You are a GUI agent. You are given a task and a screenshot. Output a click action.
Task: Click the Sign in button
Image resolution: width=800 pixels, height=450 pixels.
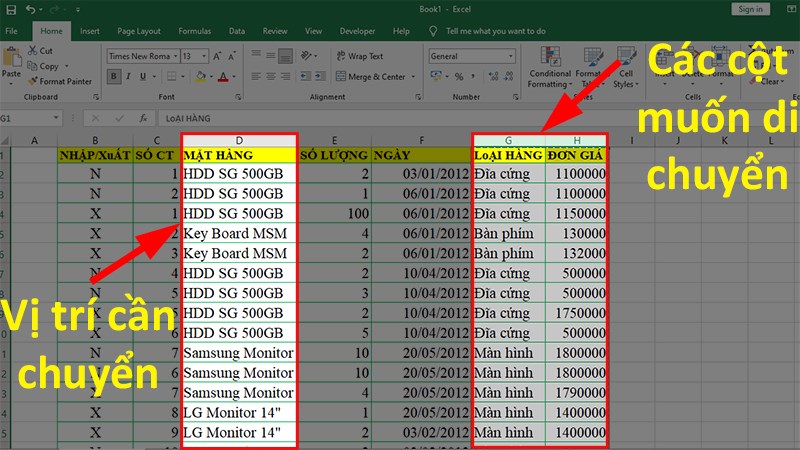click(x=751, y=9)
